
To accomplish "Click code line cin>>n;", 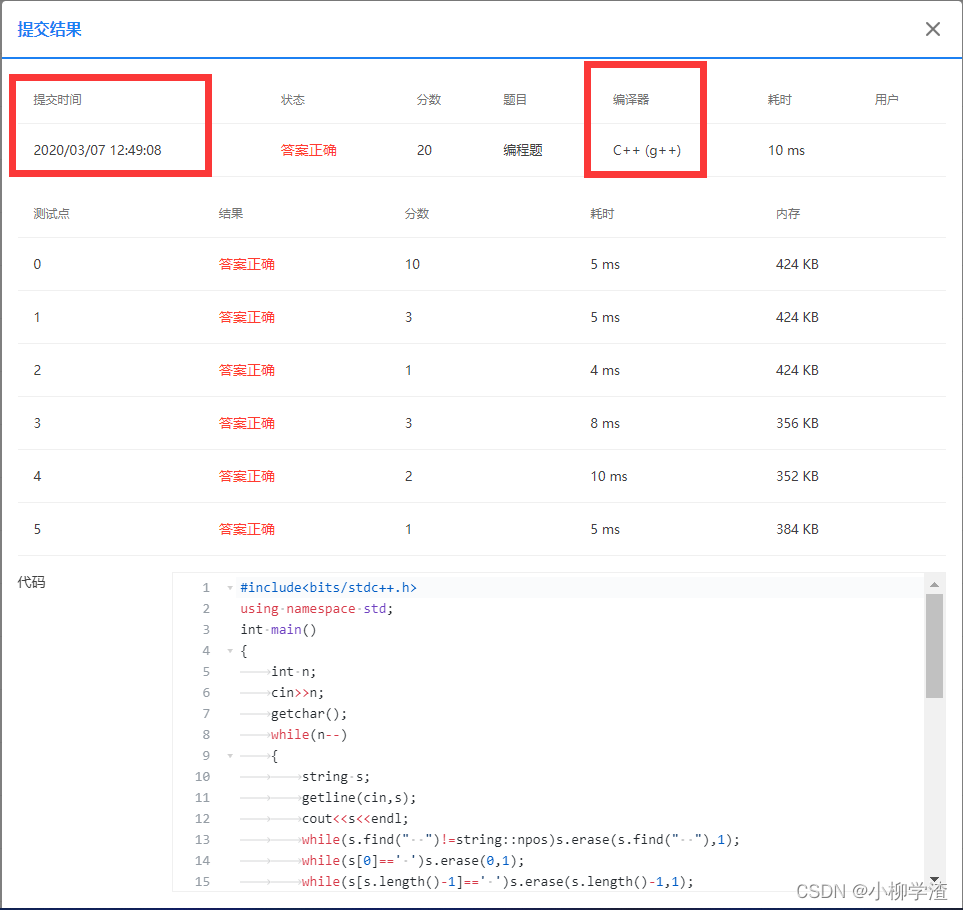I will click(297, 693).
